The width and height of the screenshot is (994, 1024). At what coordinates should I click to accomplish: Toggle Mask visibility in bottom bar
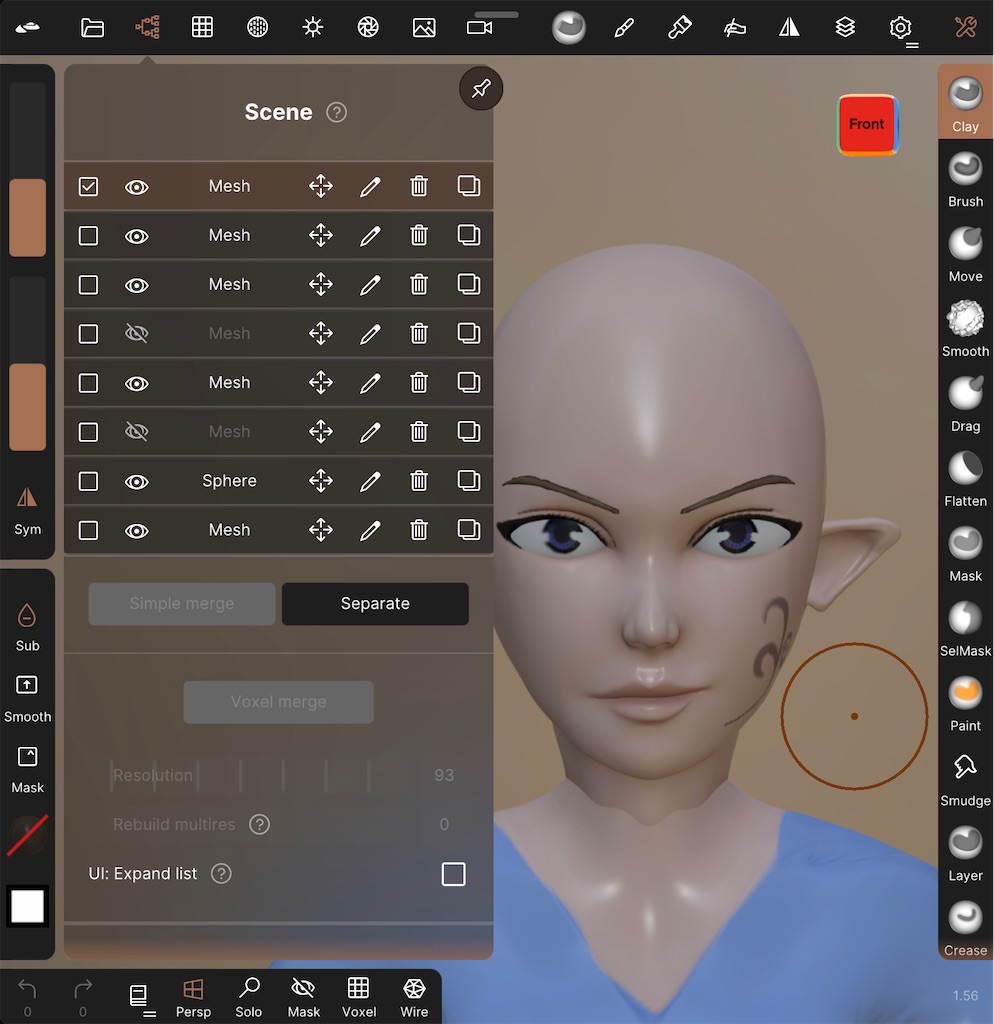pos(304,997)
